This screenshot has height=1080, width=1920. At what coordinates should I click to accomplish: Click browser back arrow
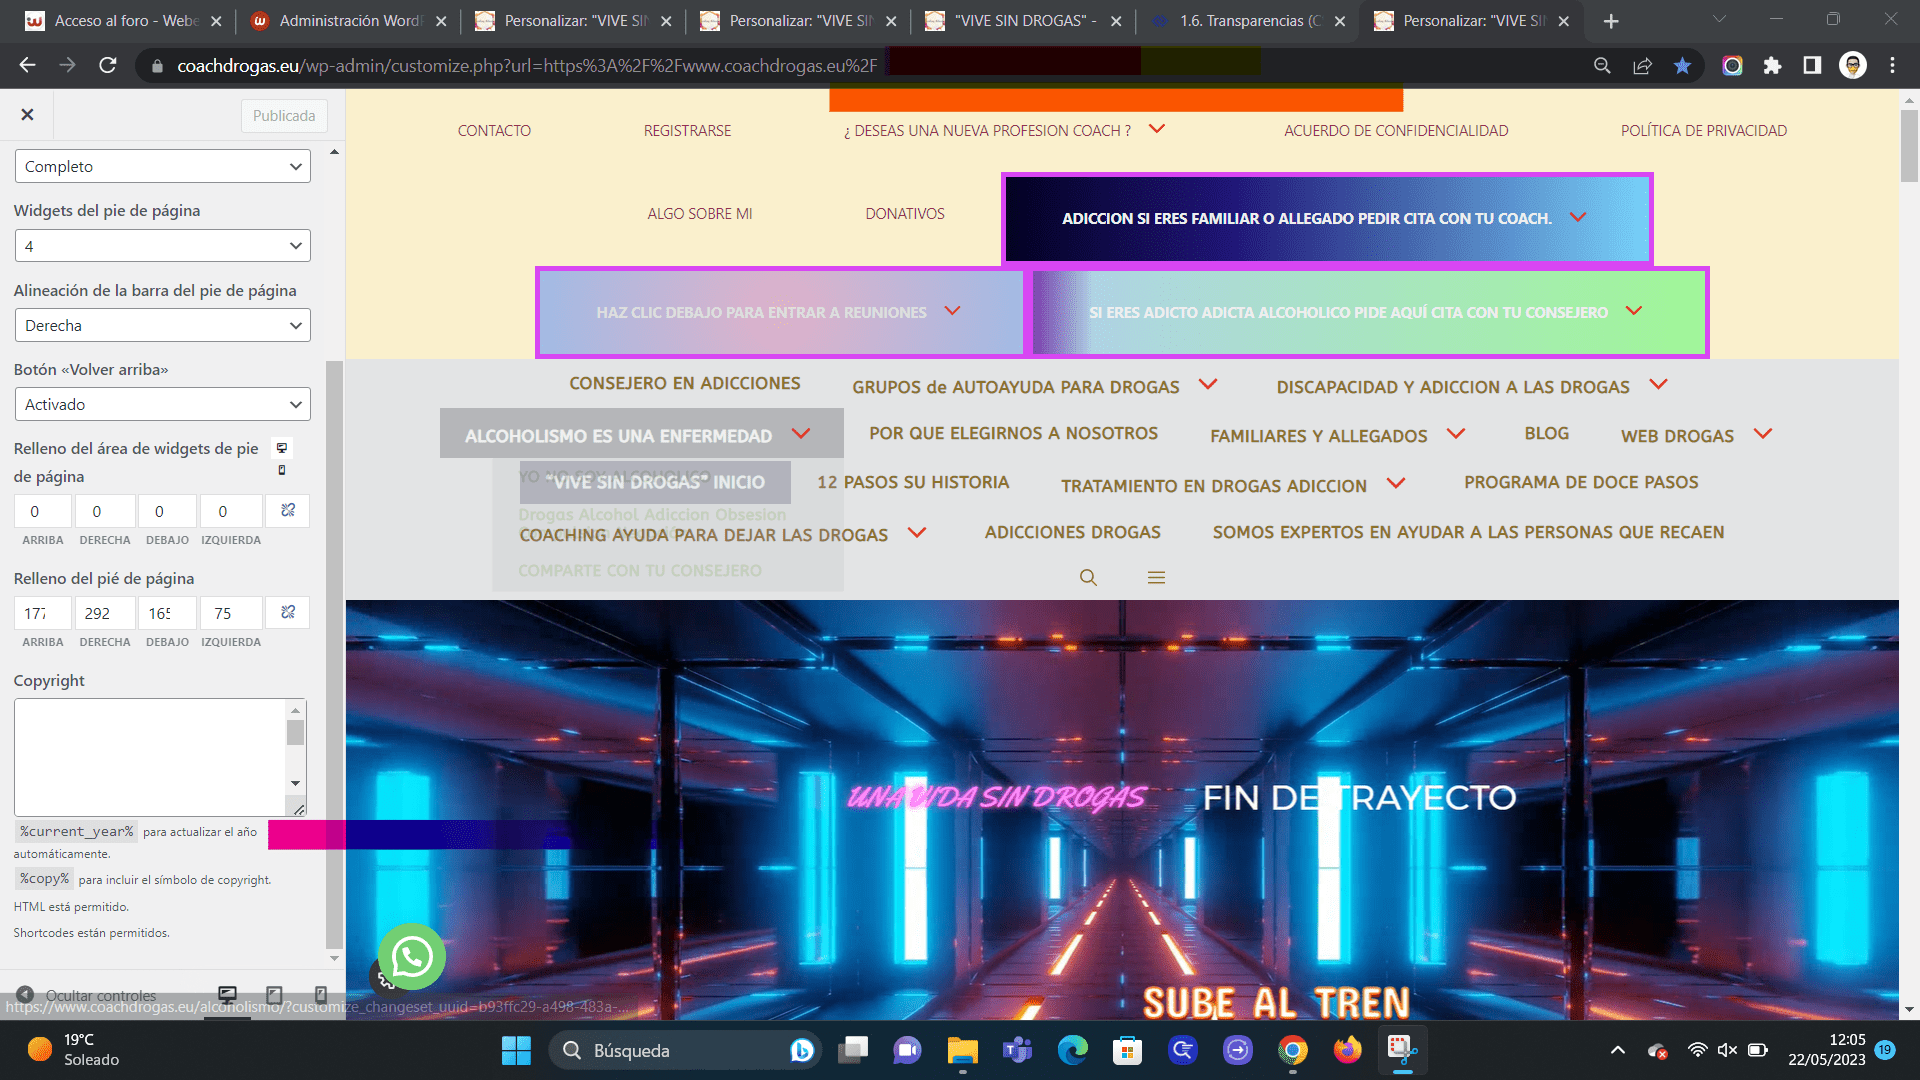click(x=27, y=65)
